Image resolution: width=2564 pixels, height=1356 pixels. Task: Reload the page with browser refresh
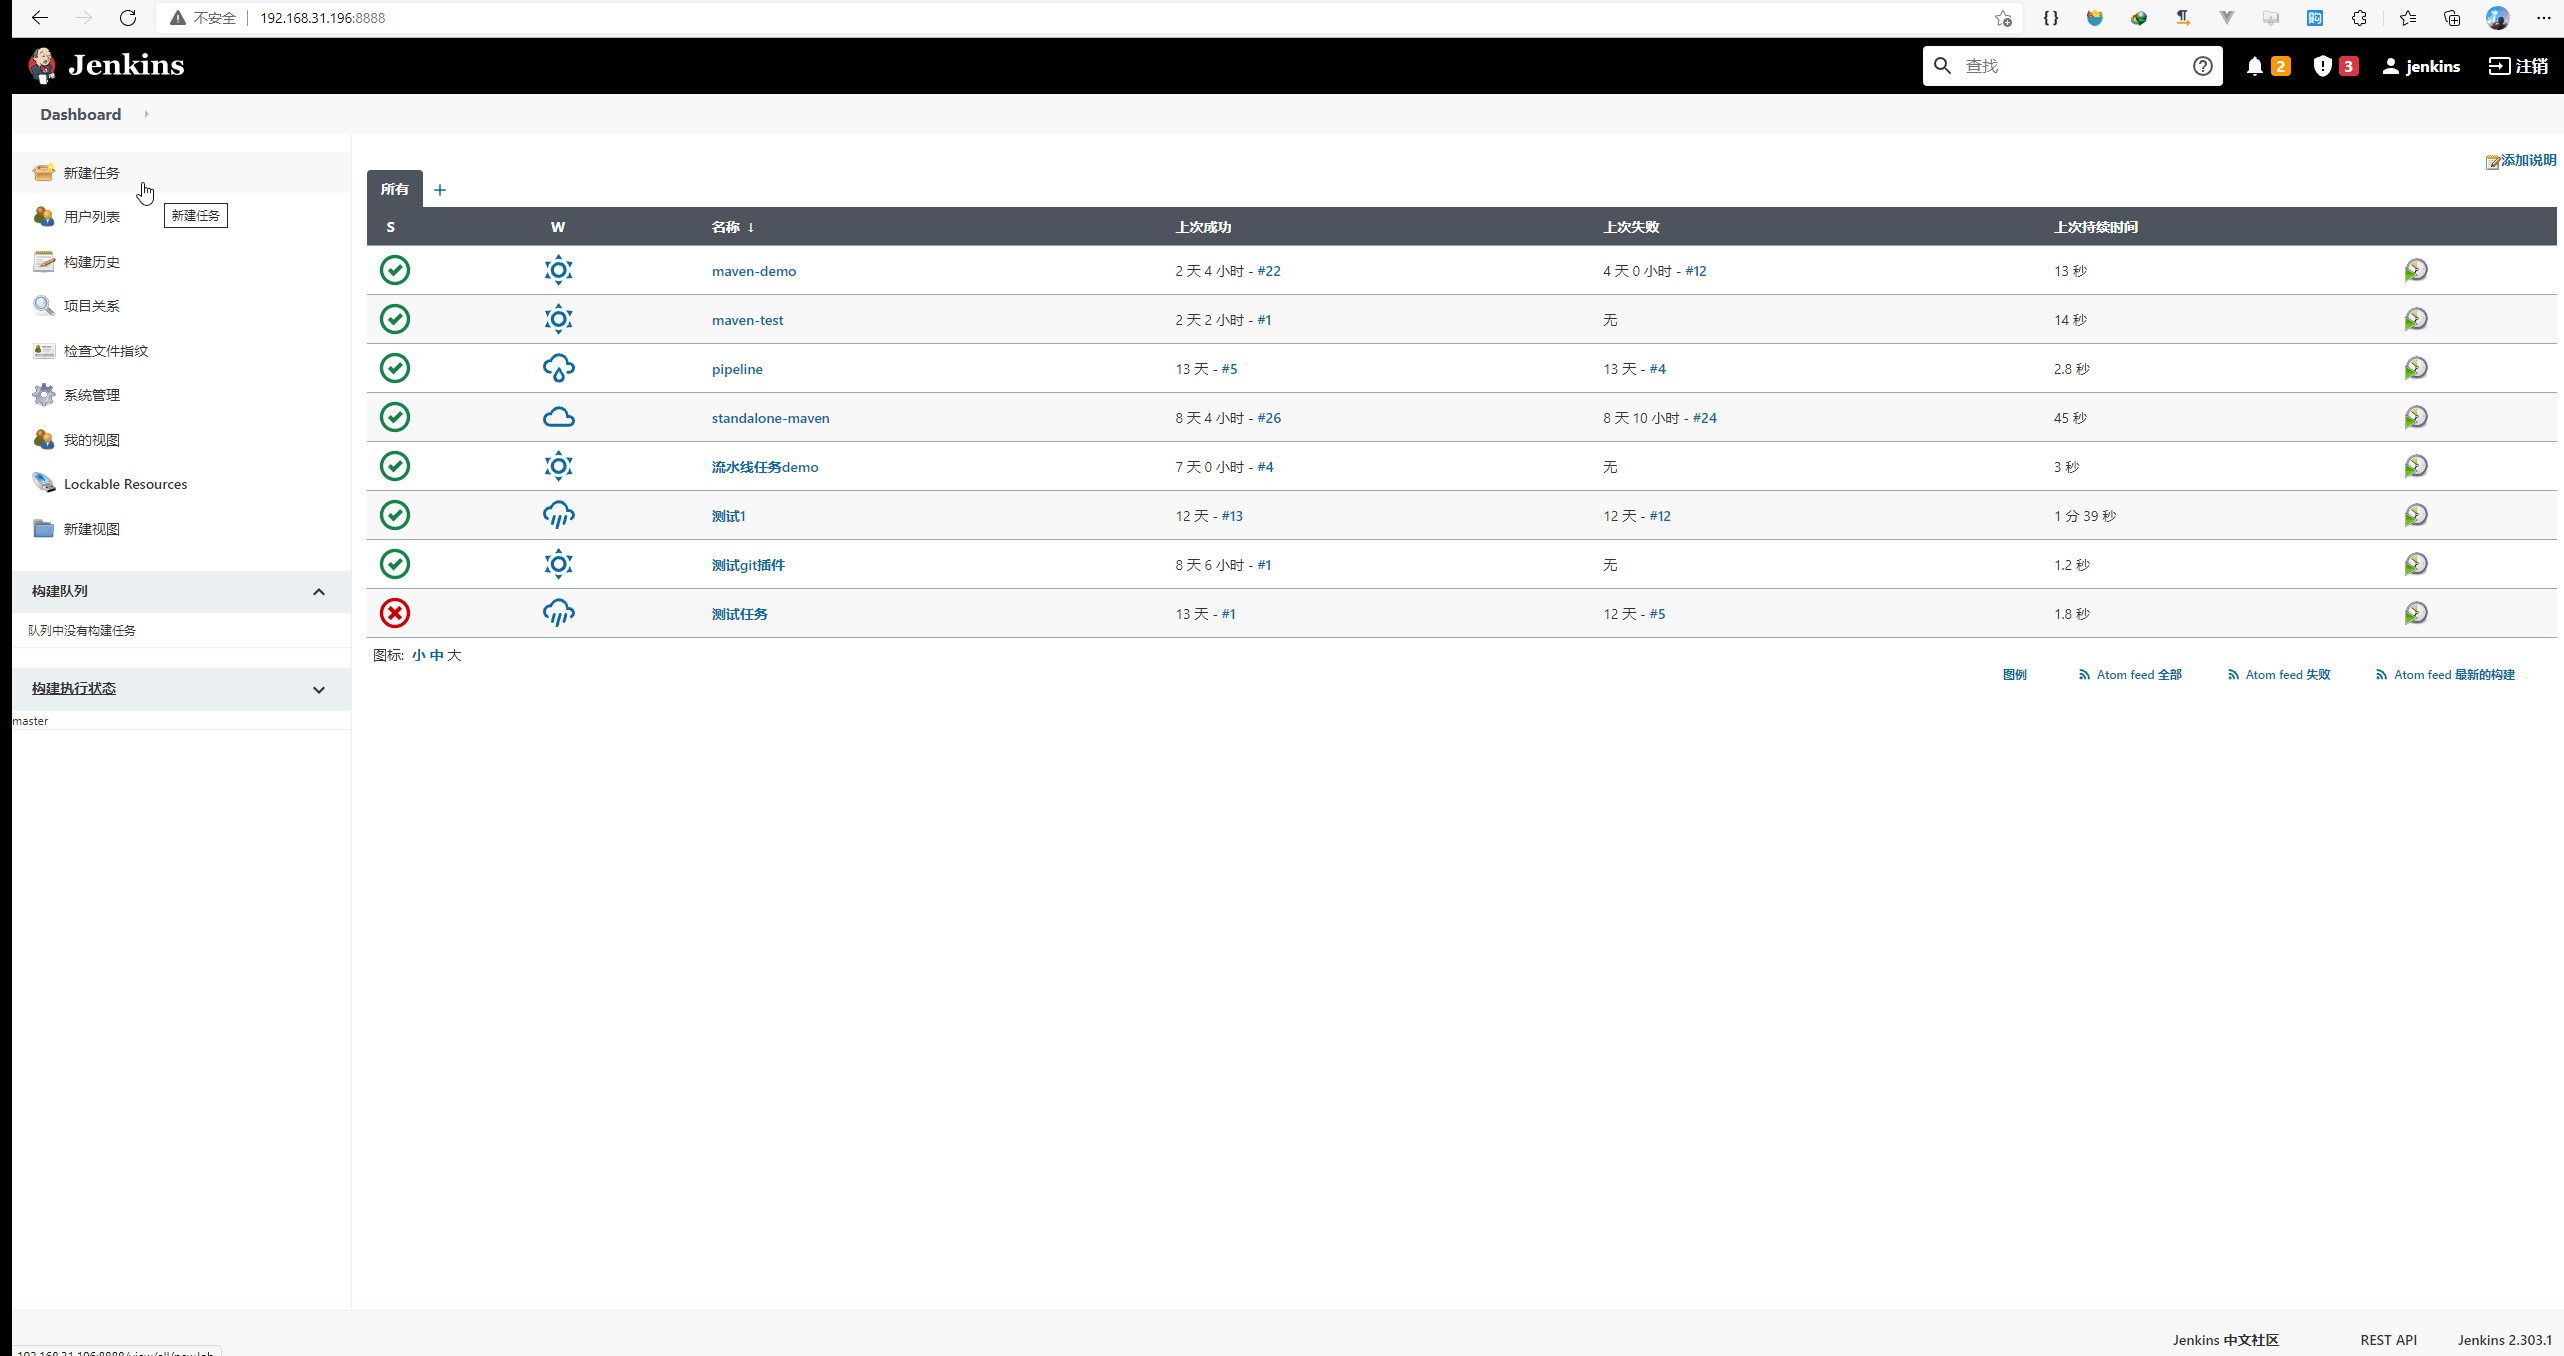tap(128, 18)
